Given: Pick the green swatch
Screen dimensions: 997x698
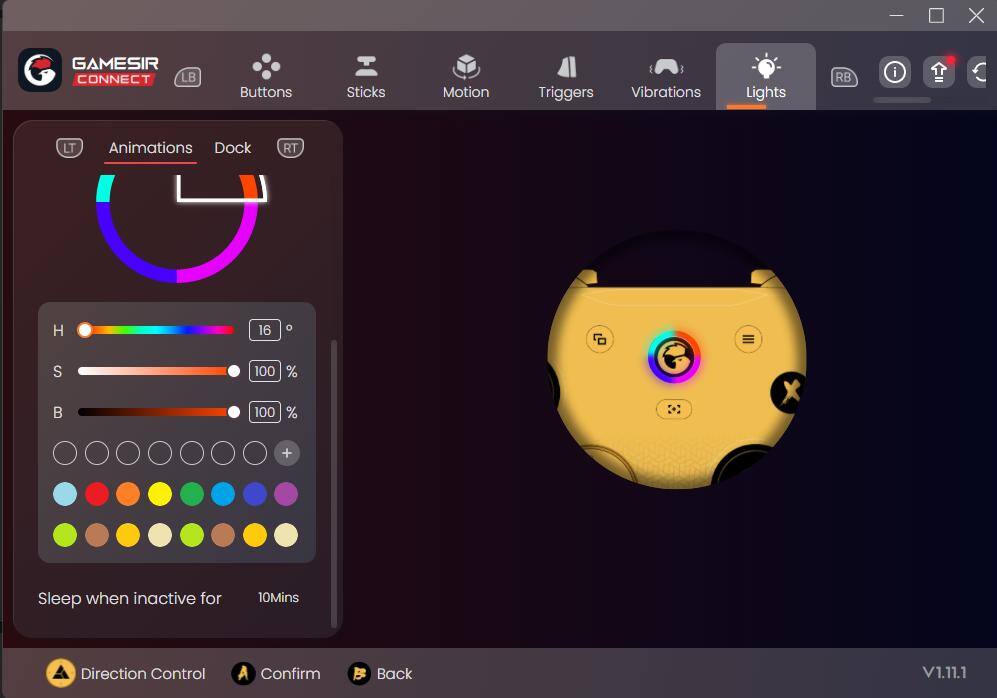Looking at the screenshot, I should (191, 494).
